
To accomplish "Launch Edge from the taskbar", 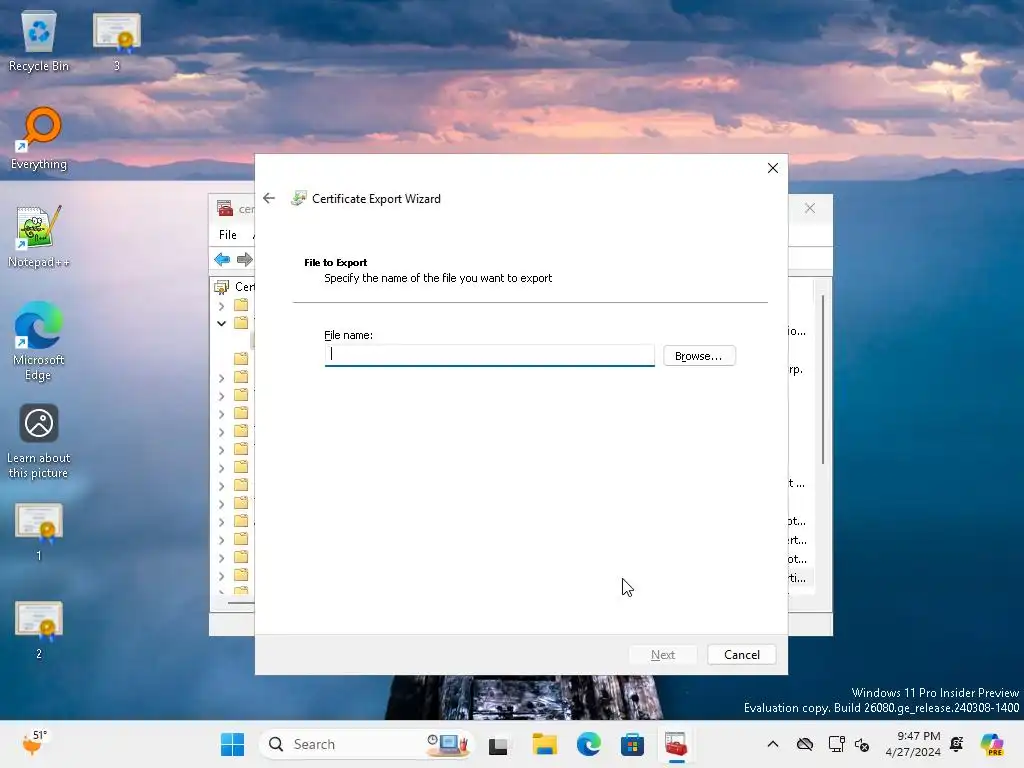I will (588, 744).
